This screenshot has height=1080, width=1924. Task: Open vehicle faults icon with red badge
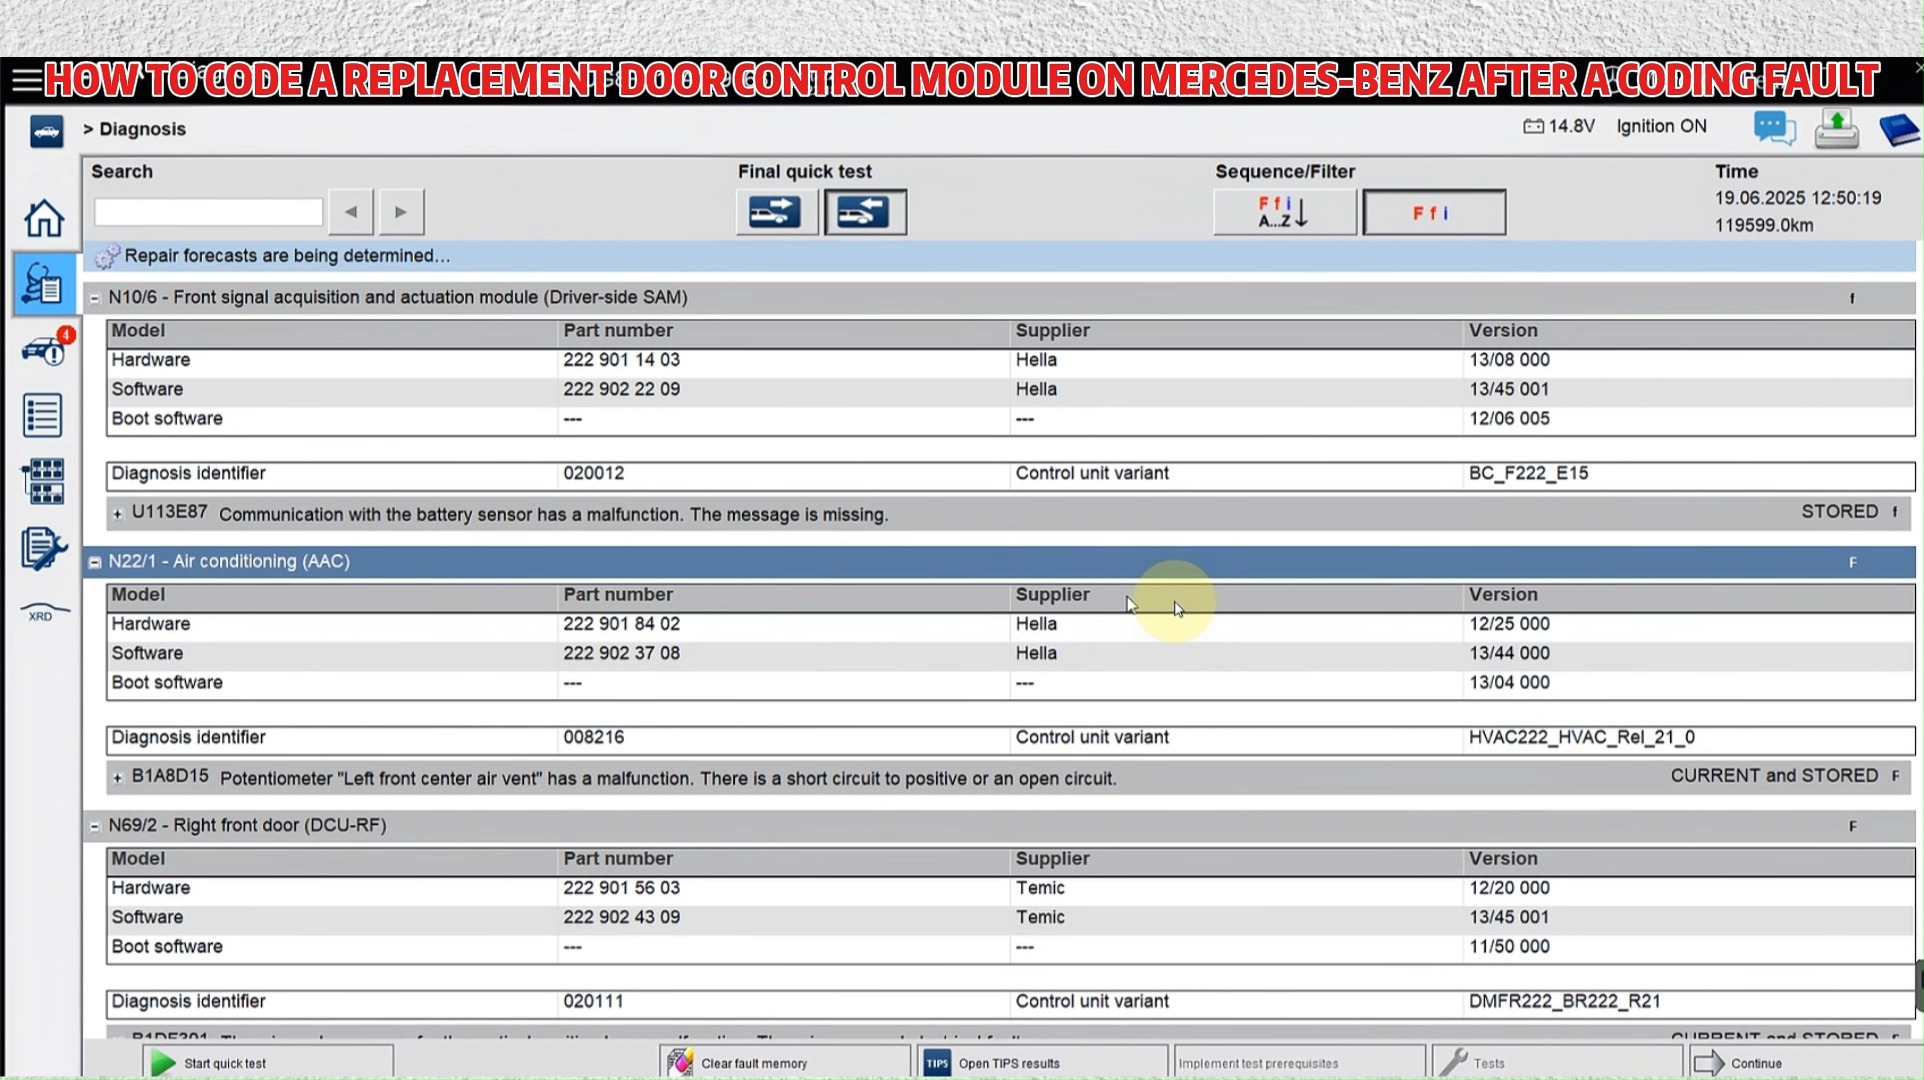coord(45,349)
